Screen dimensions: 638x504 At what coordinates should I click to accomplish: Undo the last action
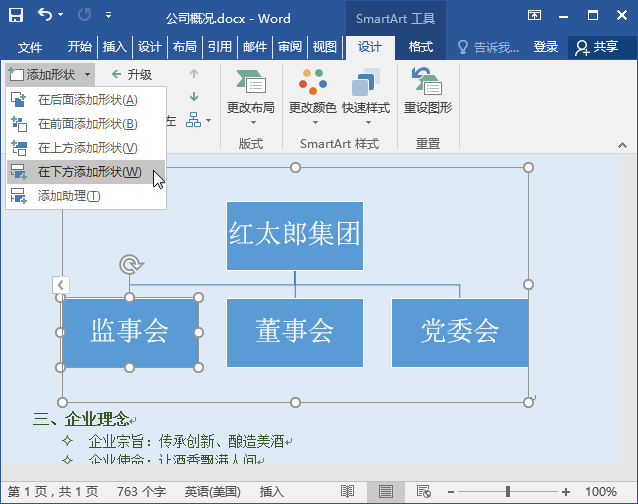pyautogui.click(x=45, y=15)
